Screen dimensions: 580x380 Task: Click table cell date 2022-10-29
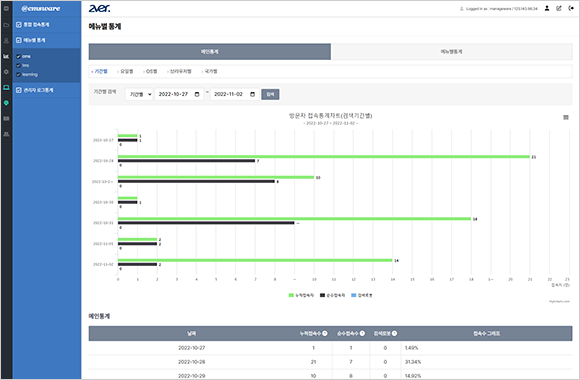(192, 376)
